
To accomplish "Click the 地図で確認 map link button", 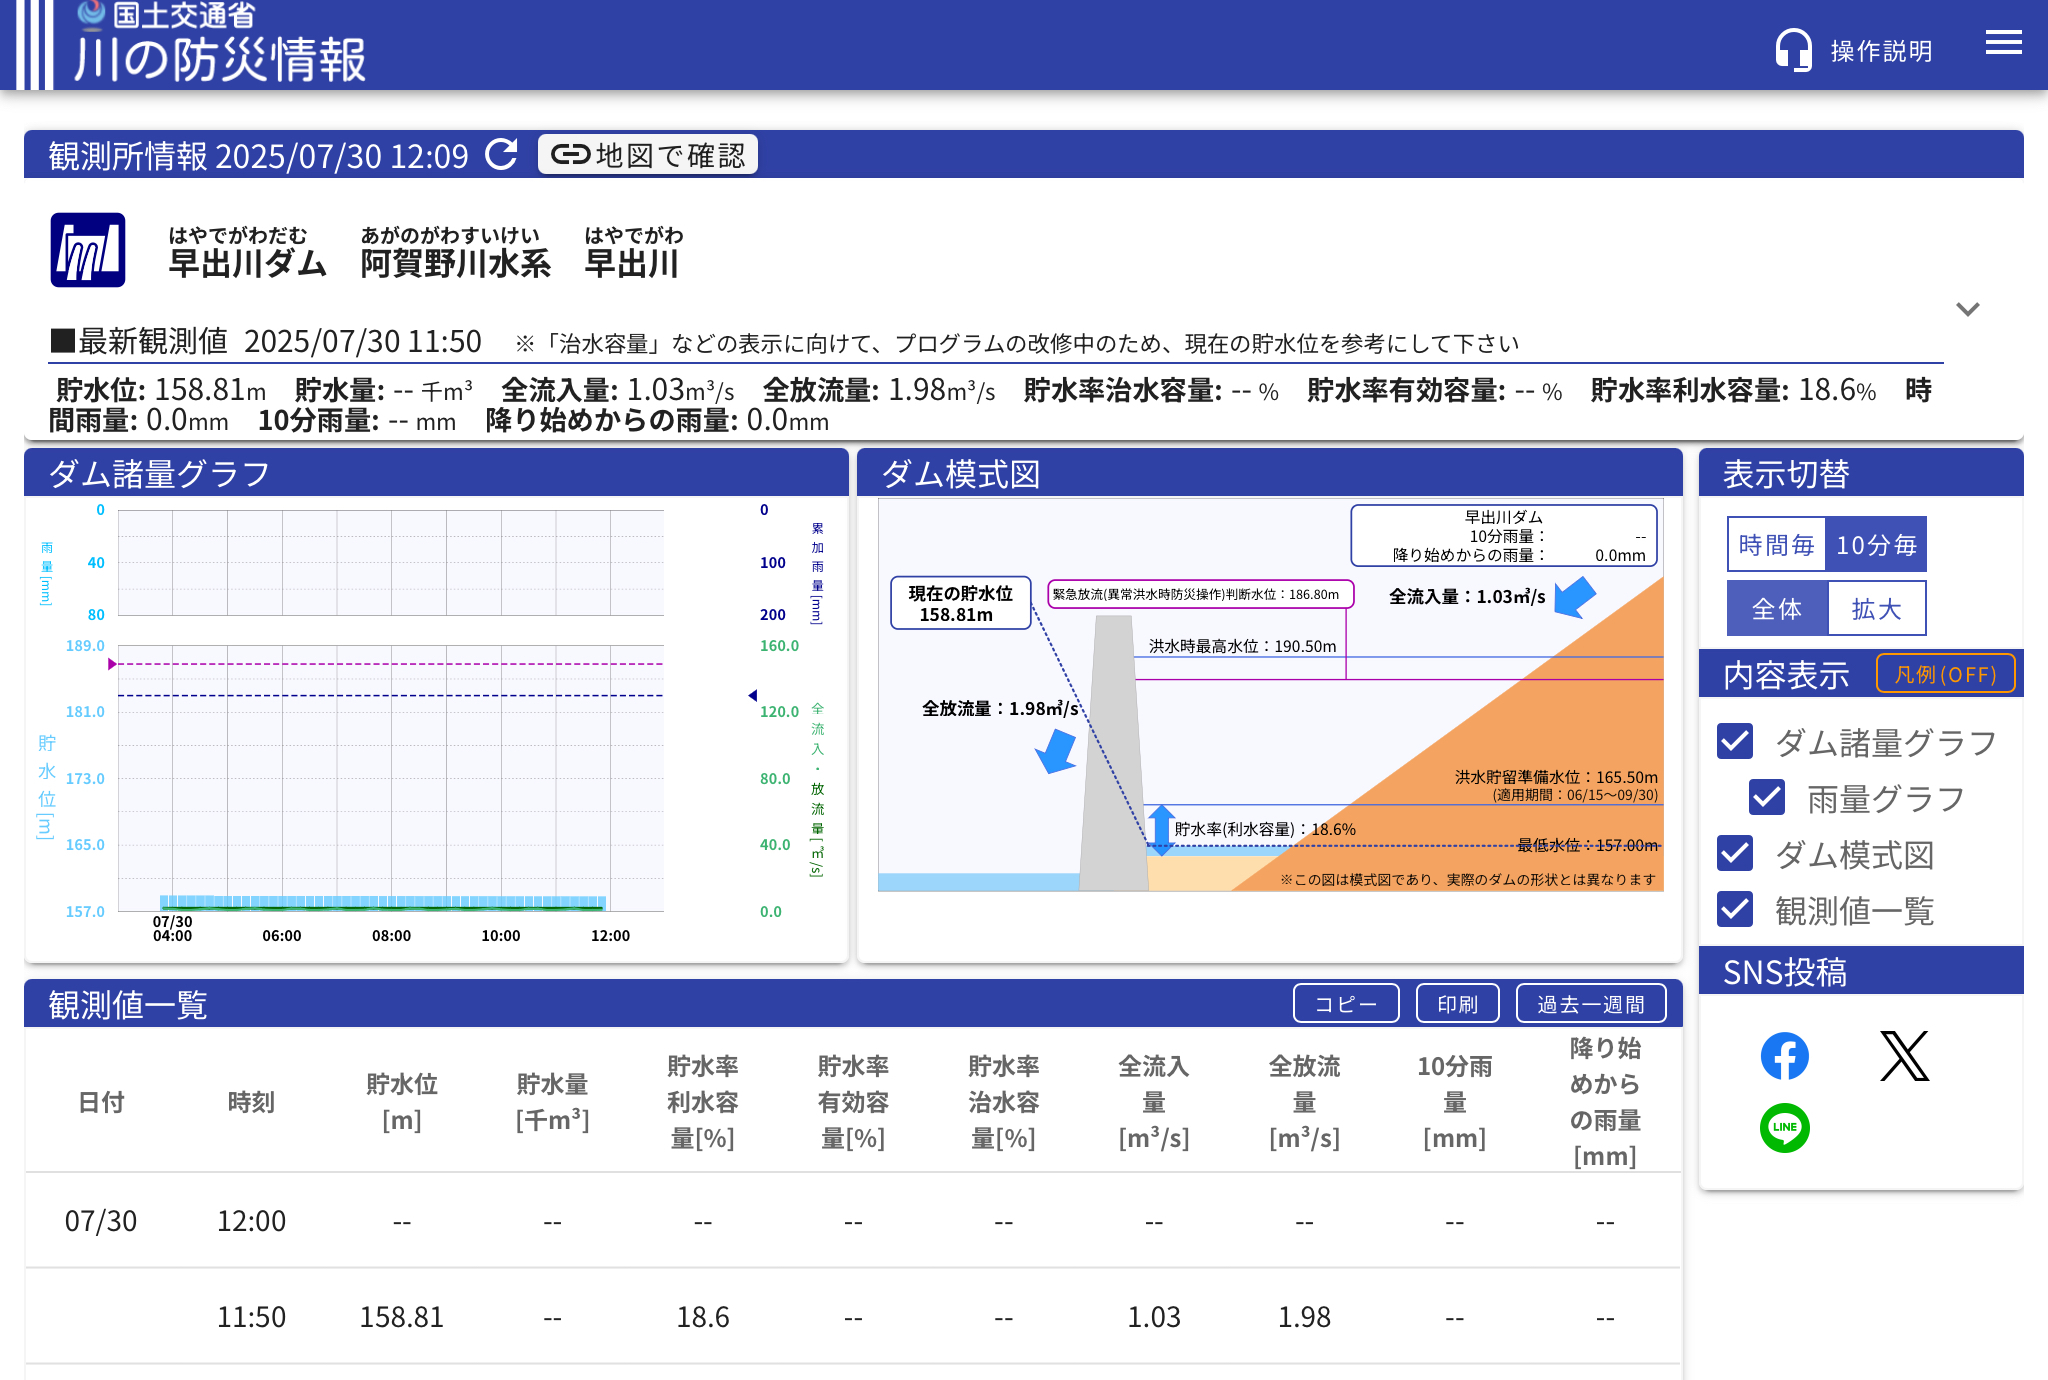I will (x=648, y=155).
